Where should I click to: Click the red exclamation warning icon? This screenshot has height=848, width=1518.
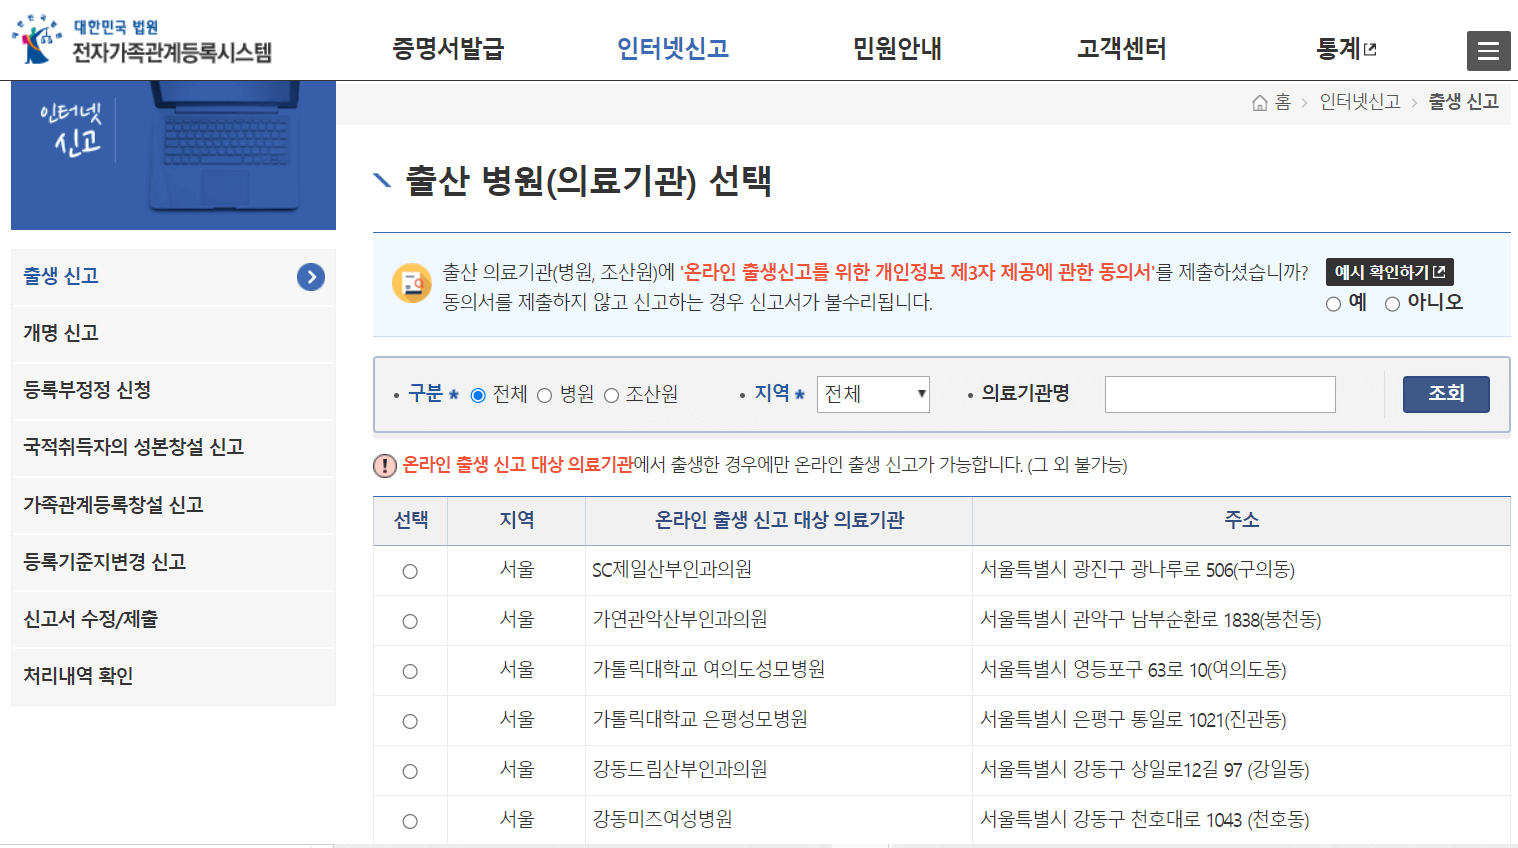click(x=385, y=465)
